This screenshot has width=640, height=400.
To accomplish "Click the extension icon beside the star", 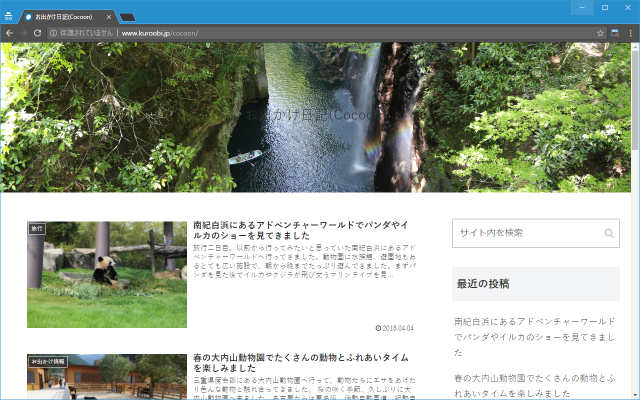I will tap(615, 33).
